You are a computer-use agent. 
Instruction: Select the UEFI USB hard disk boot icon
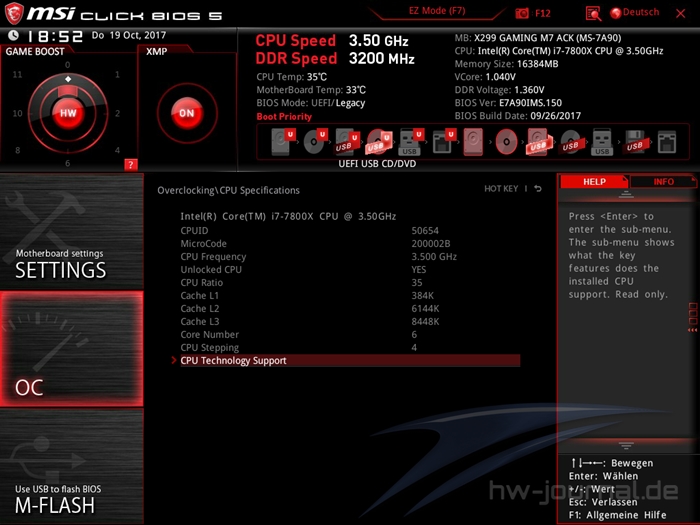[347, 142]
